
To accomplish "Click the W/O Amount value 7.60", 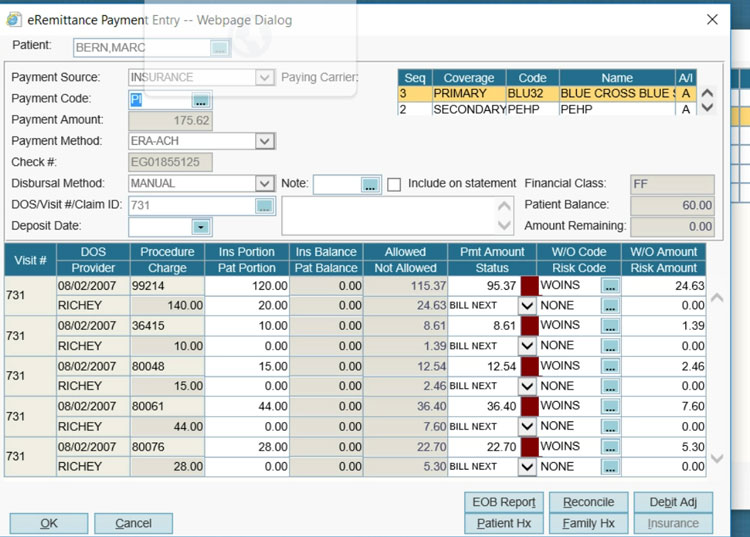I will point(664,407).
